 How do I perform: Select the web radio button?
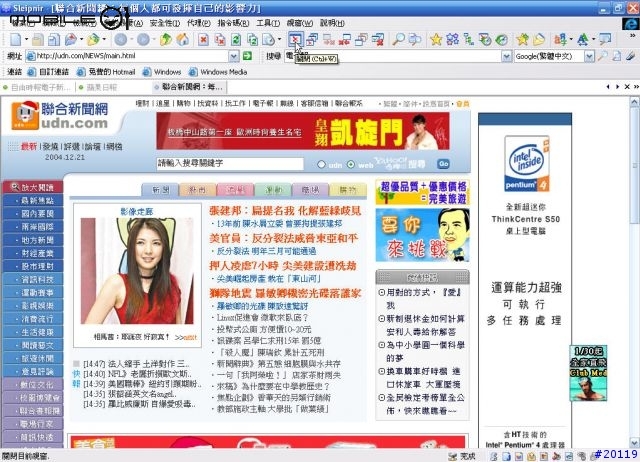[351, 164]
